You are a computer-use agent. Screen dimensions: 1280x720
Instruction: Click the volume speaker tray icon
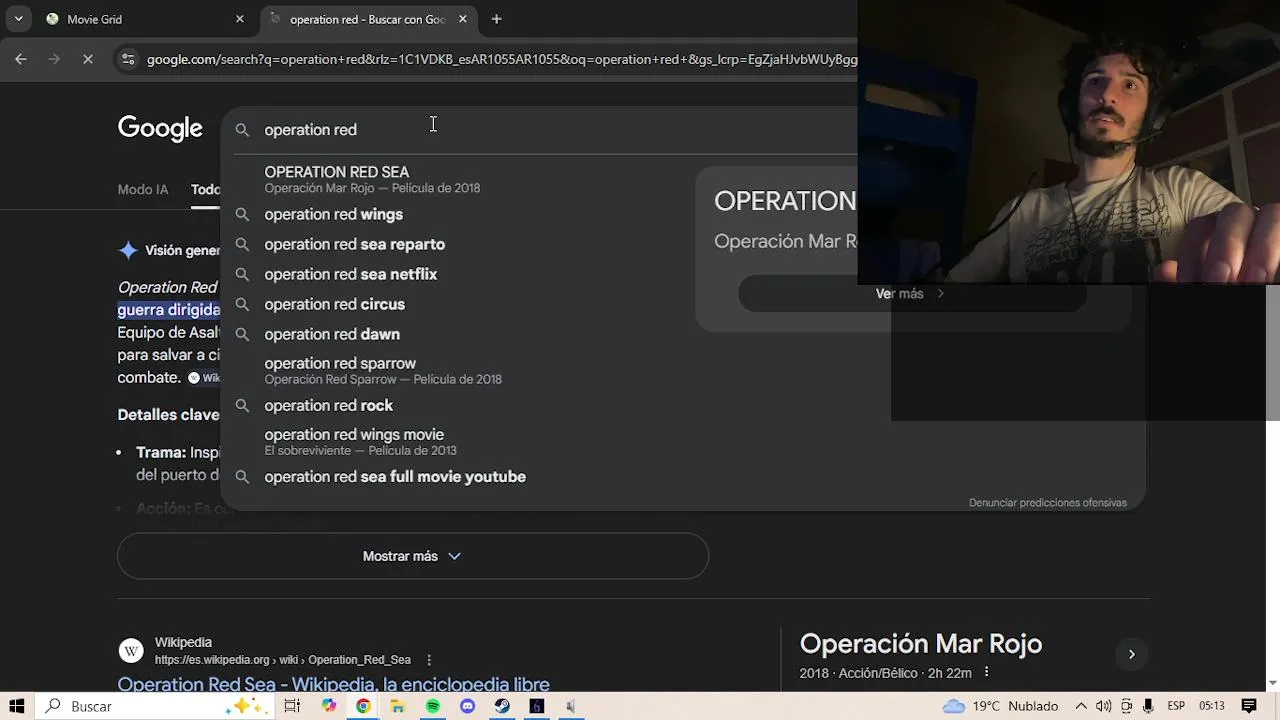pyautogui.click(x=1103, y=706)
